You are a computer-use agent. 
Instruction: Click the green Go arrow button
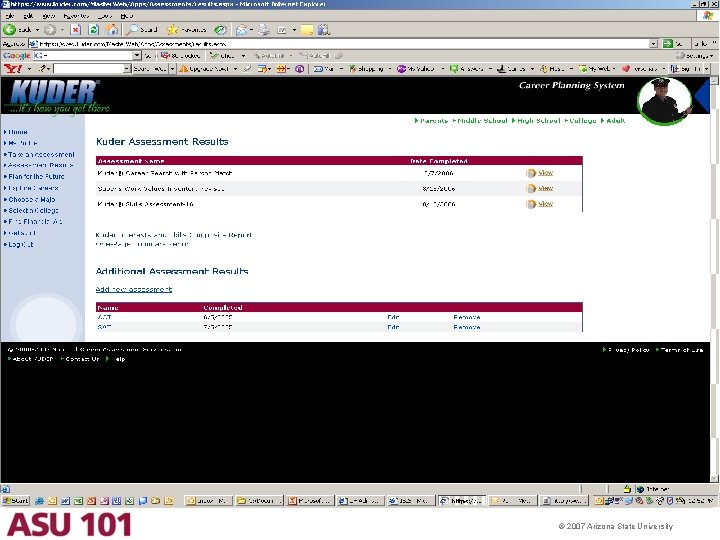click(668, 44)
